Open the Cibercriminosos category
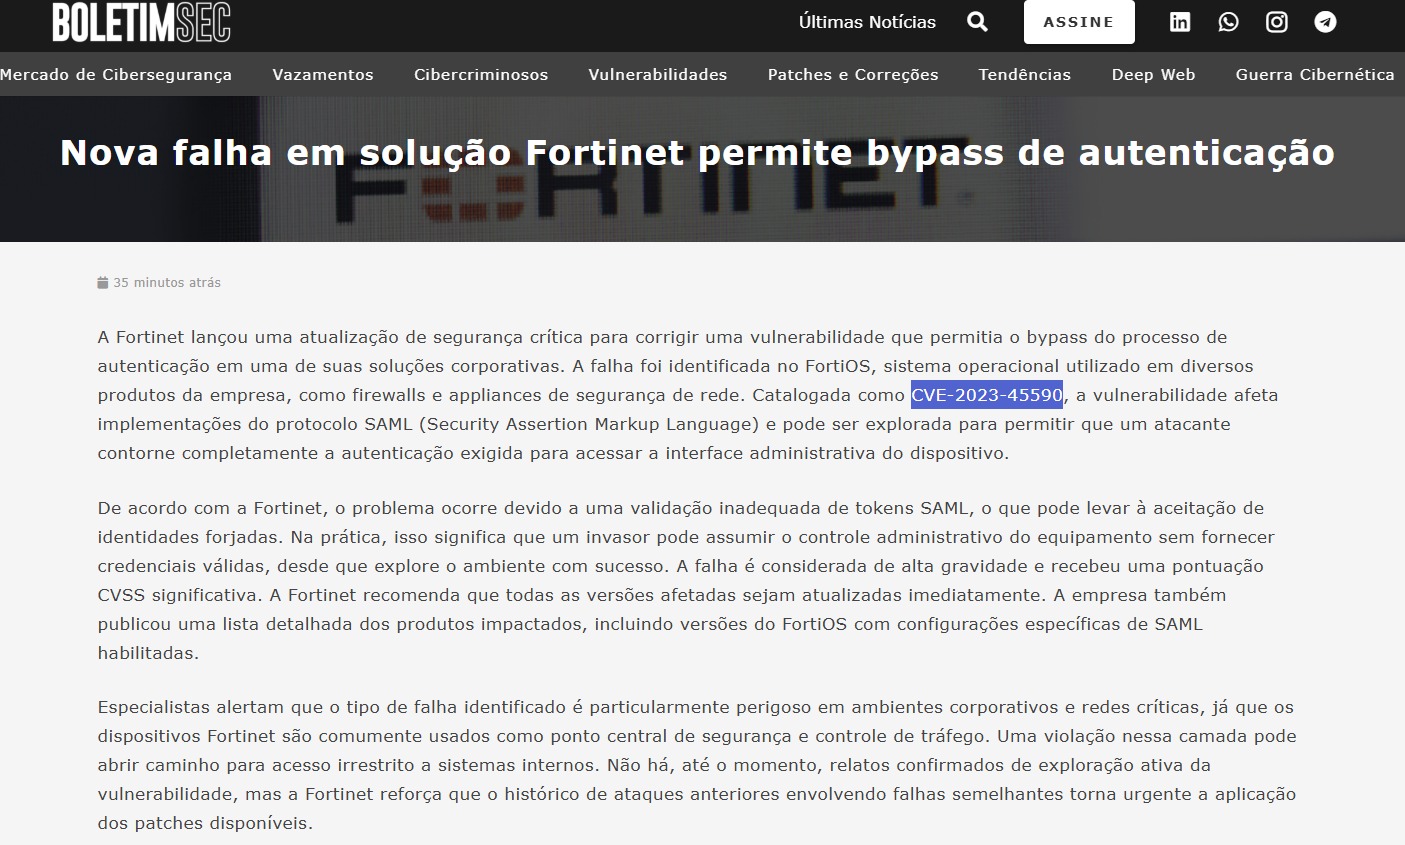Viewport: 1405px width, 845px height. pyautogui.click(x=481, y=75)
